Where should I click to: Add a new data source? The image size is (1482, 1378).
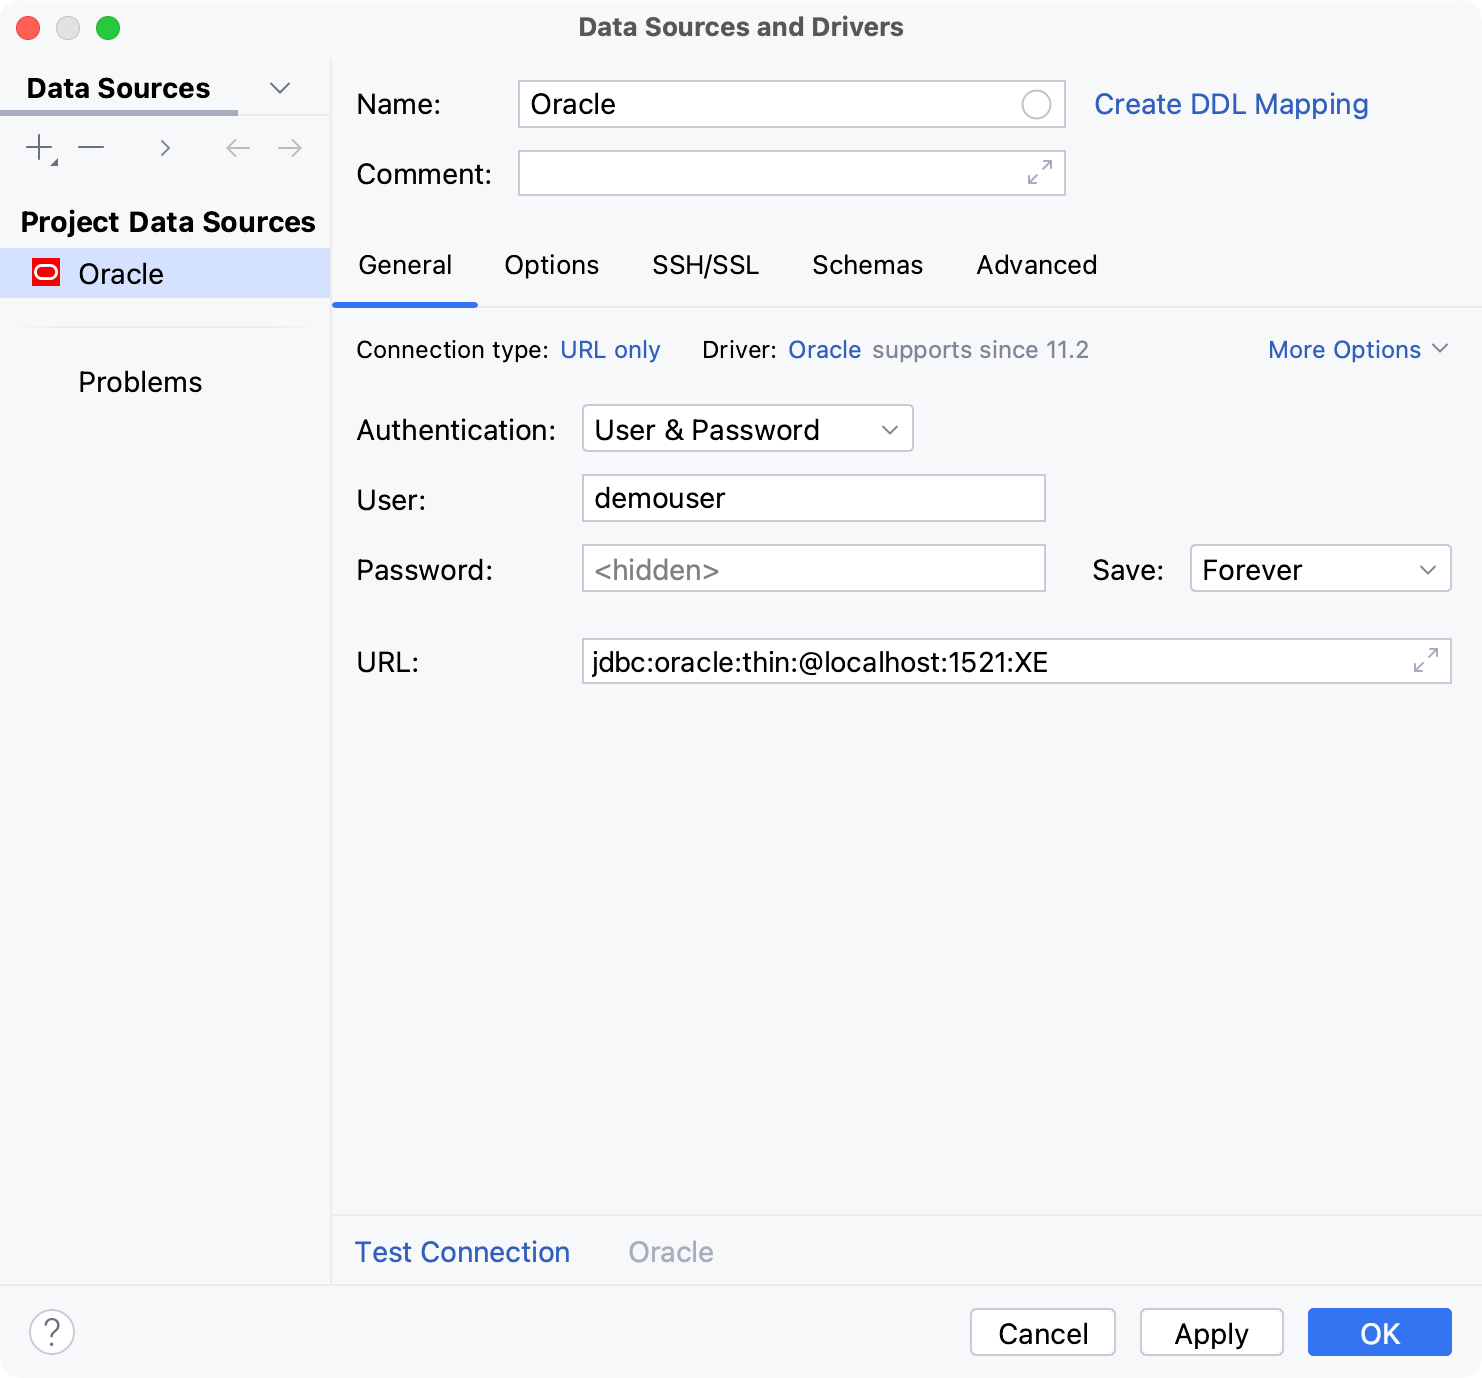(38, 147)
